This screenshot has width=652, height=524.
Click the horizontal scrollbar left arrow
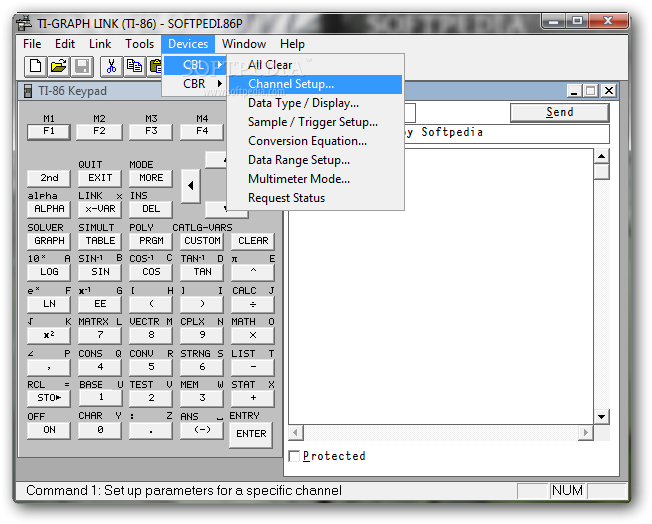[x=296, y=433]
